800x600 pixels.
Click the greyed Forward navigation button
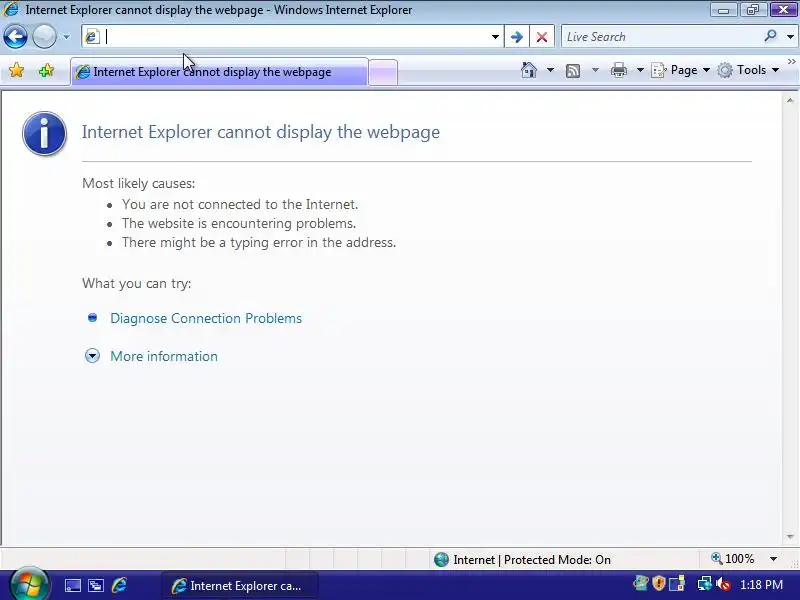(x=44, y=37)
